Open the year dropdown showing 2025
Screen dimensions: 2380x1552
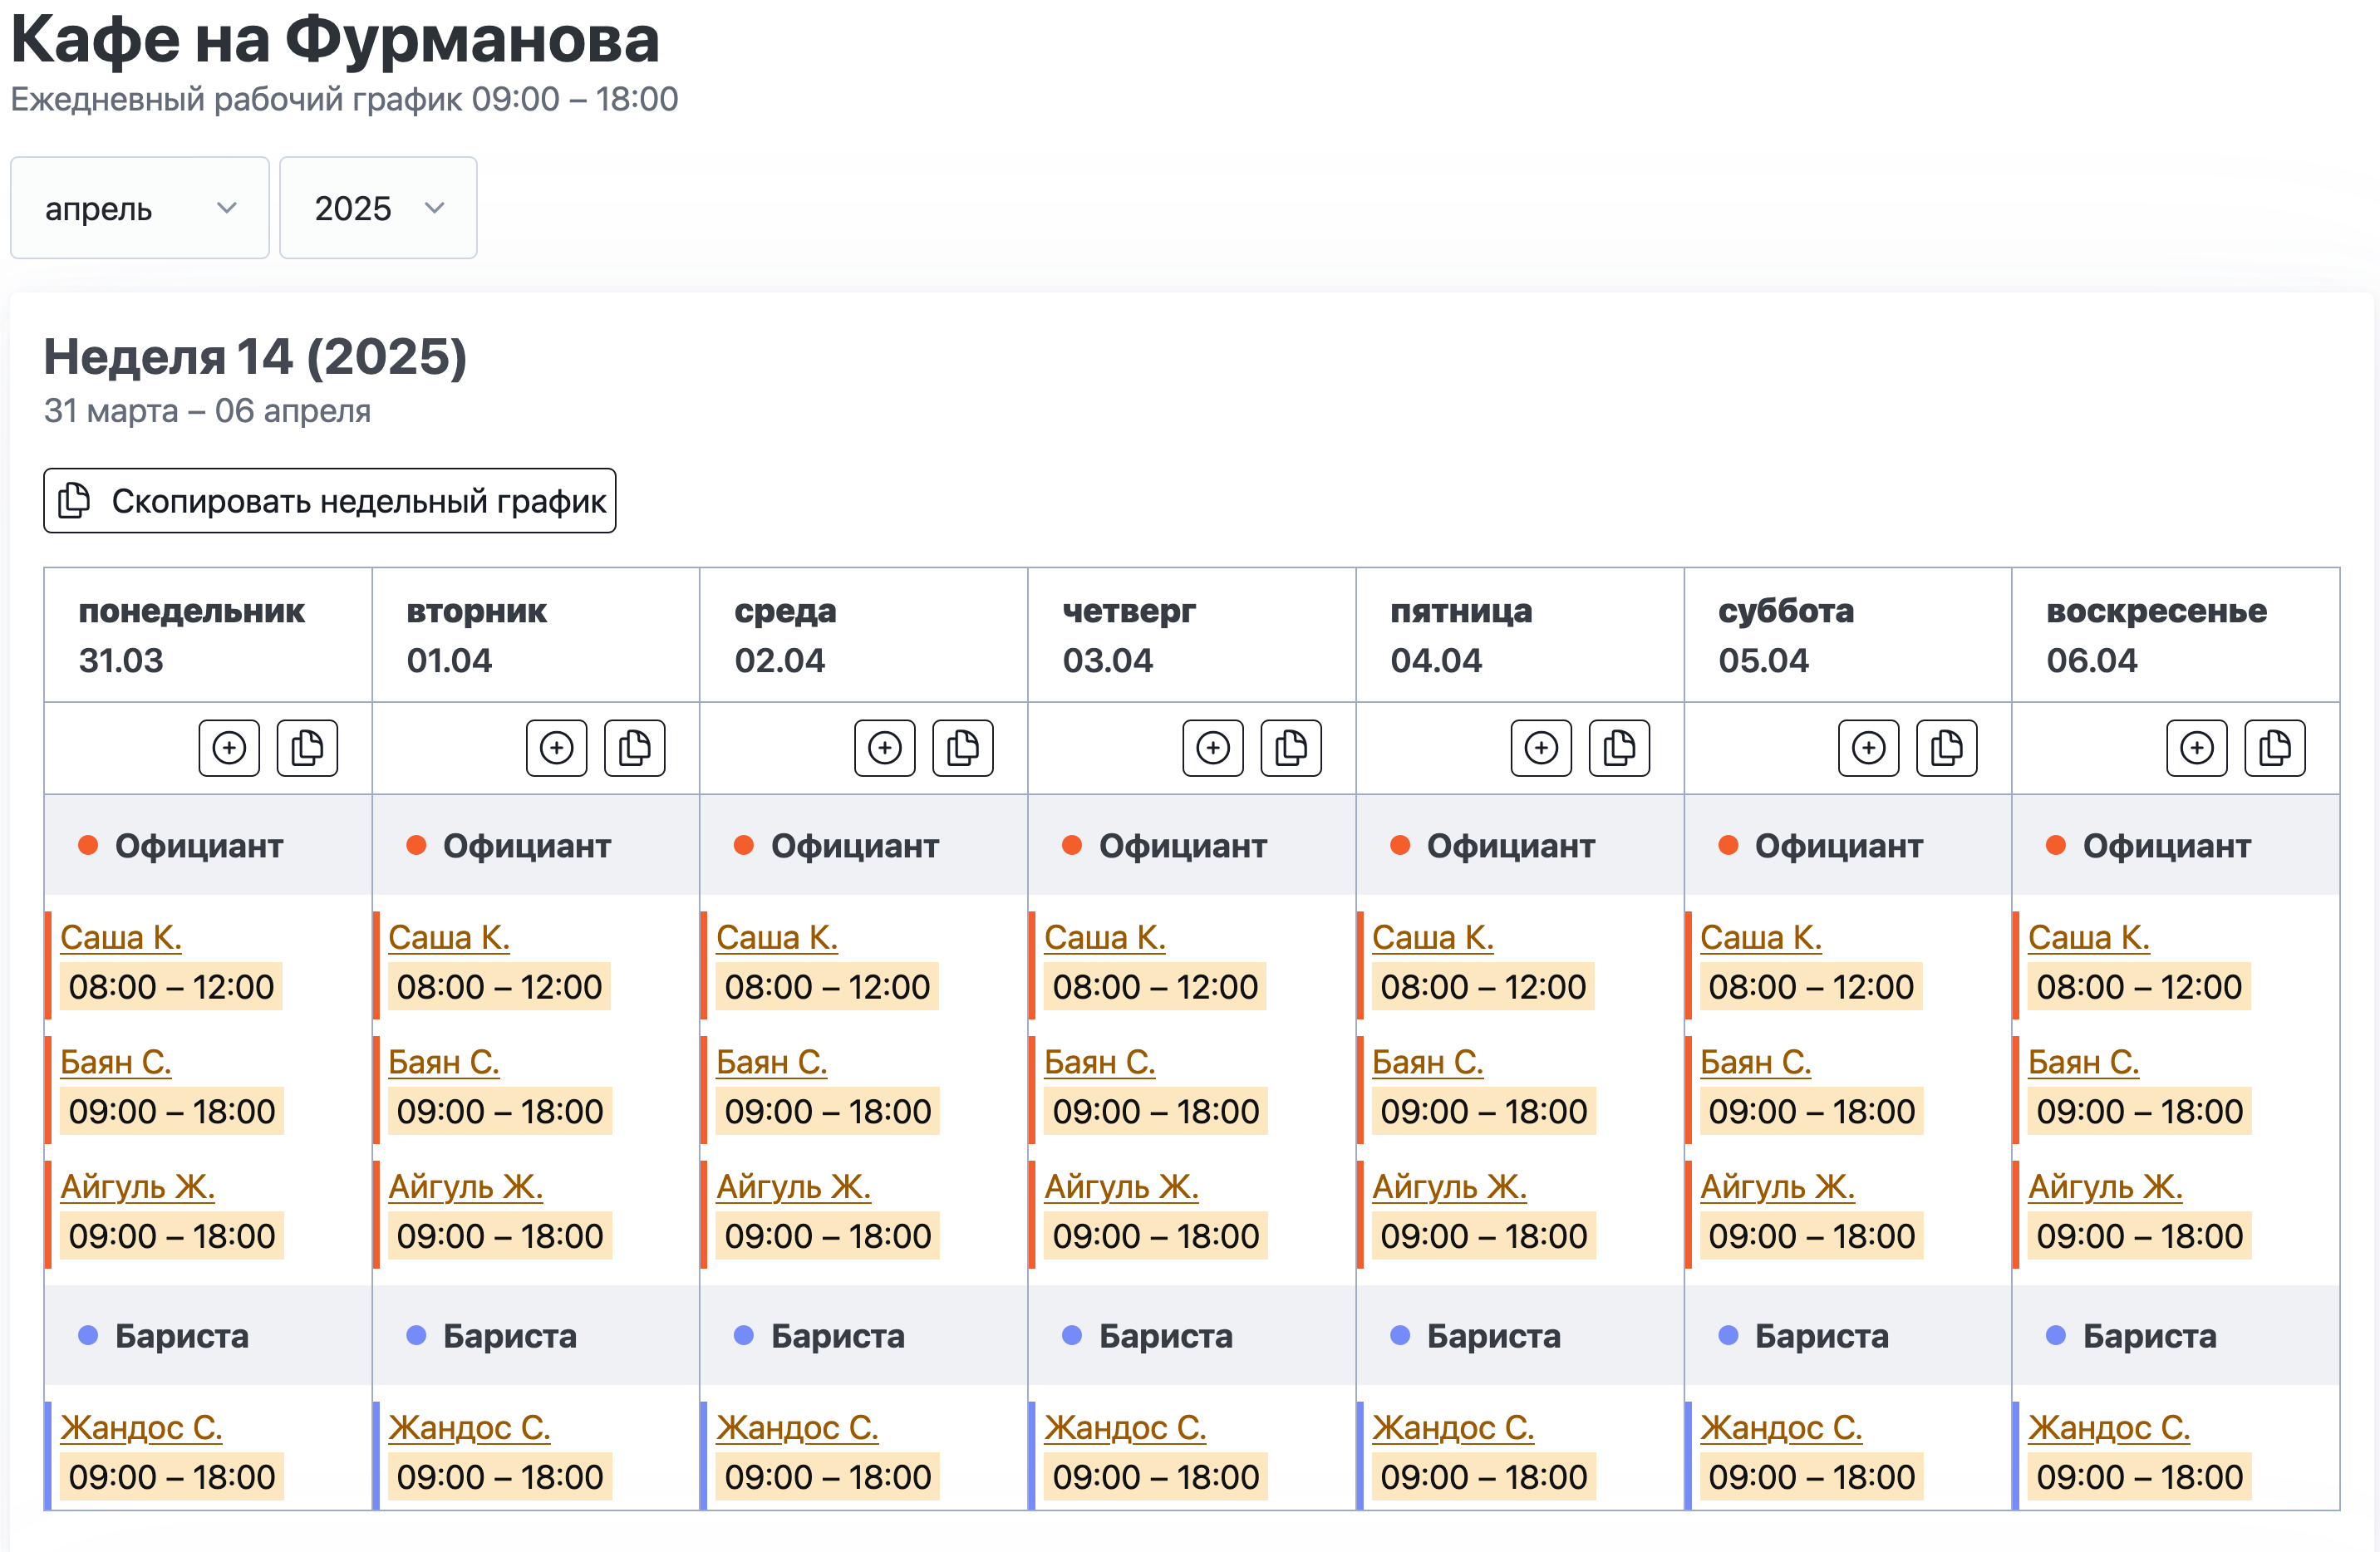(378, 208)
